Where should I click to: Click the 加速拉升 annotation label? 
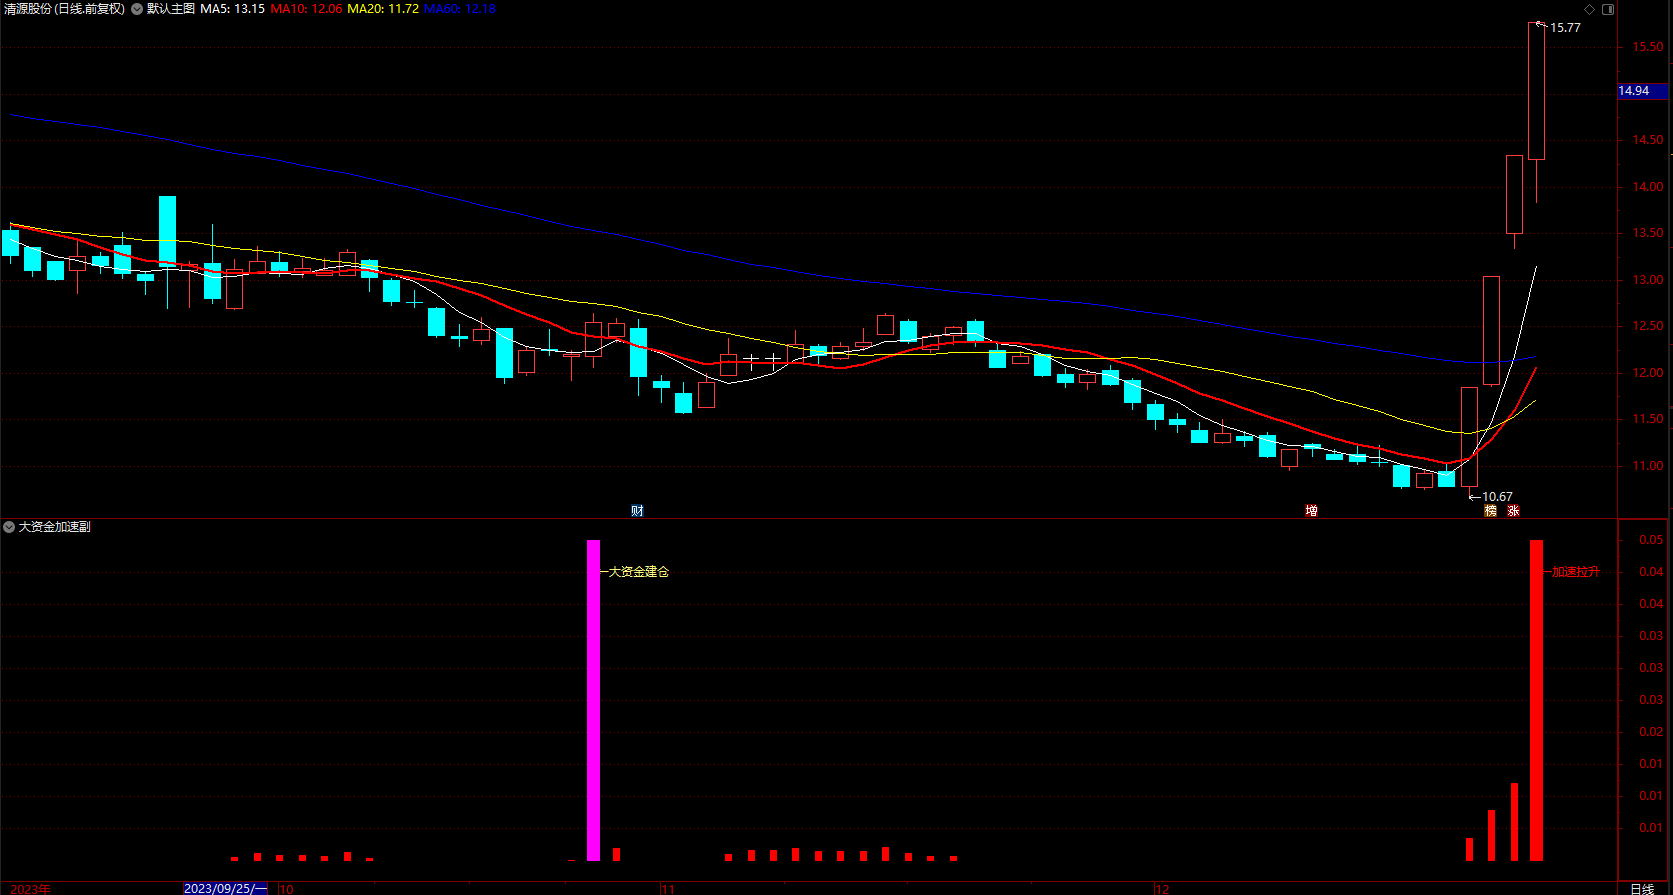pos(1576,572)
